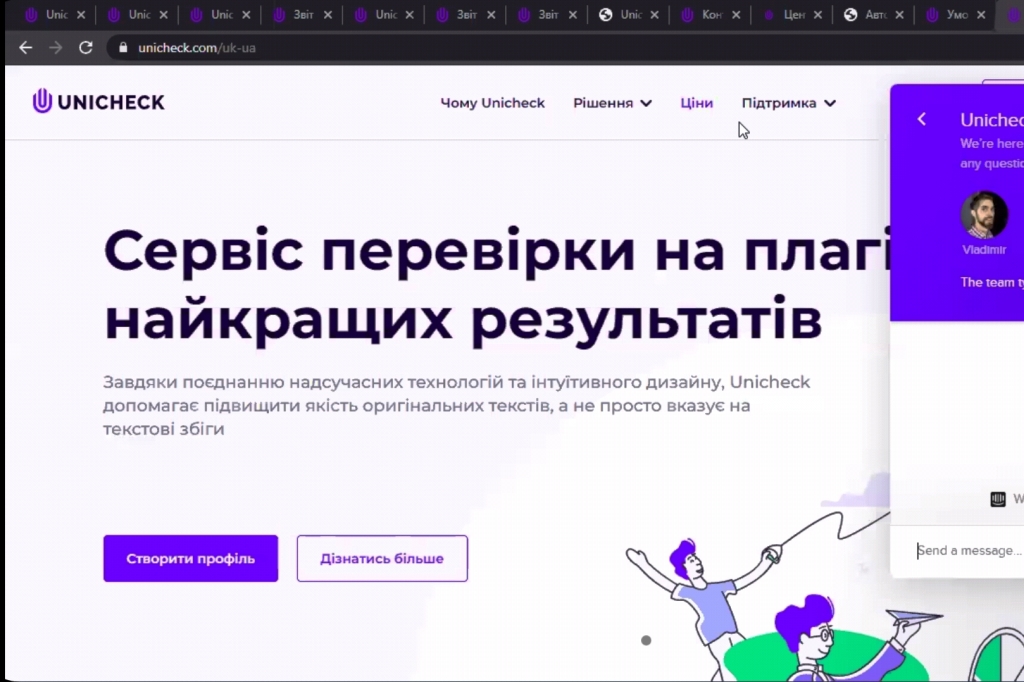1024x682 pixels.
Task: Focus the Send a message field
Action: 969,551
